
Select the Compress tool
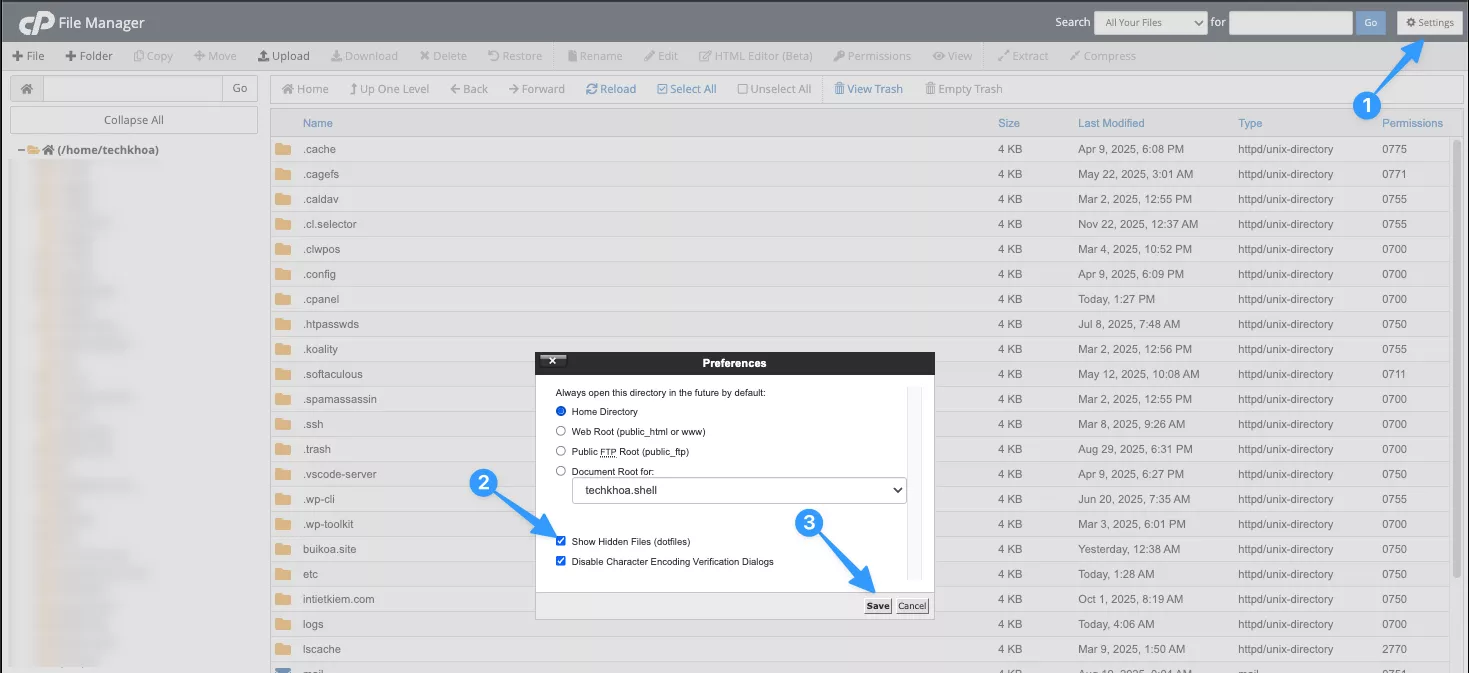[1102, 55]
